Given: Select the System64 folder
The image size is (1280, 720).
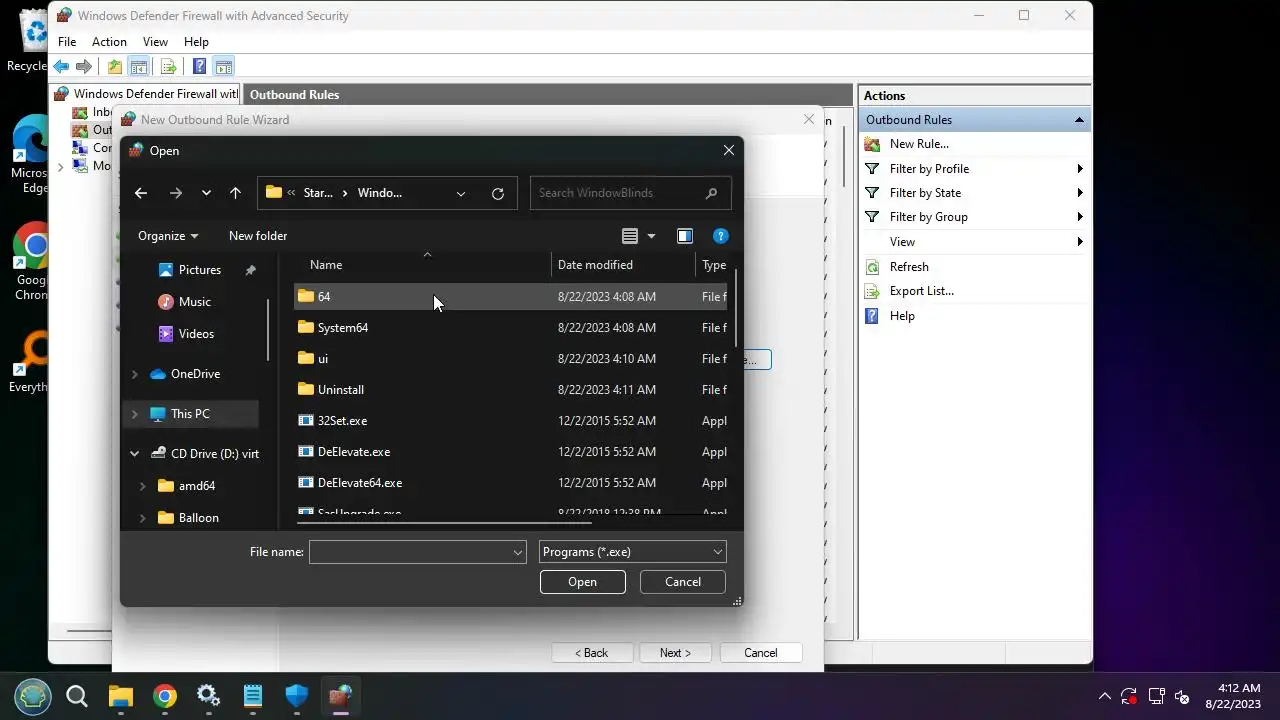Looking at the screenshot, I should pos(510,328).
